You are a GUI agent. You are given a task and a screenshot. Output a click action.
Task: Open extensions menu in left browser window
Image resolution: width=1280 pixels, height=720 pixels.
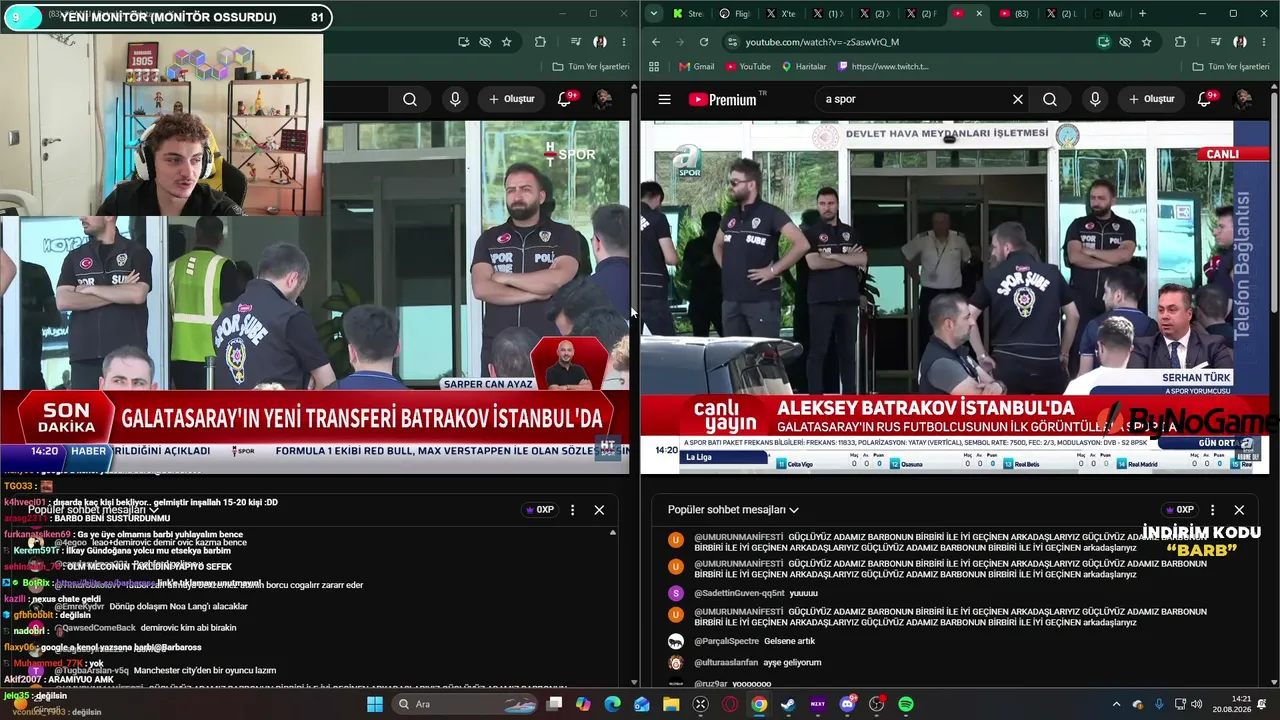point(540,42)
